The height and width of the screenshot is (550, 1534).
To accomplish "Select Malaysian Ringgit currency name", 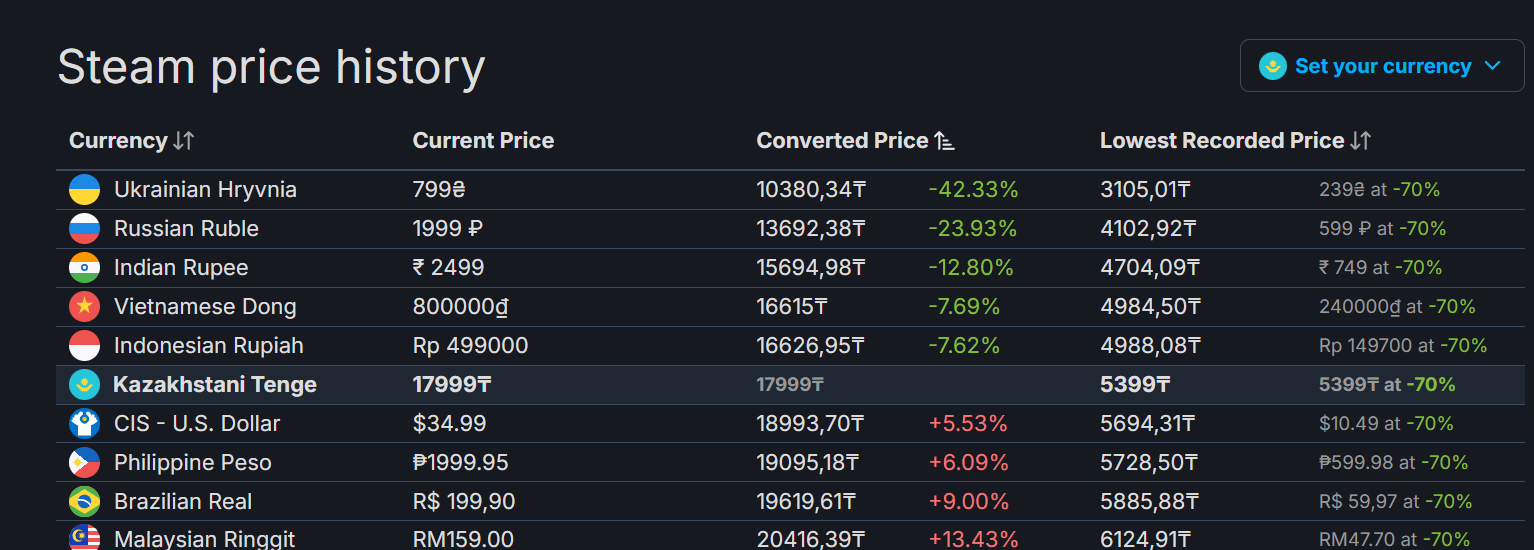I will pos(204,539).
